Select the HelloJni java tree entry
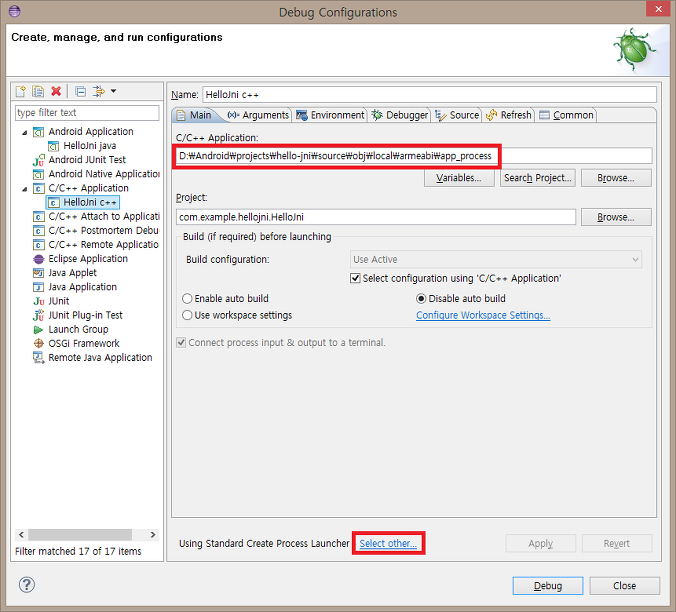 click(x=90, y=146)
